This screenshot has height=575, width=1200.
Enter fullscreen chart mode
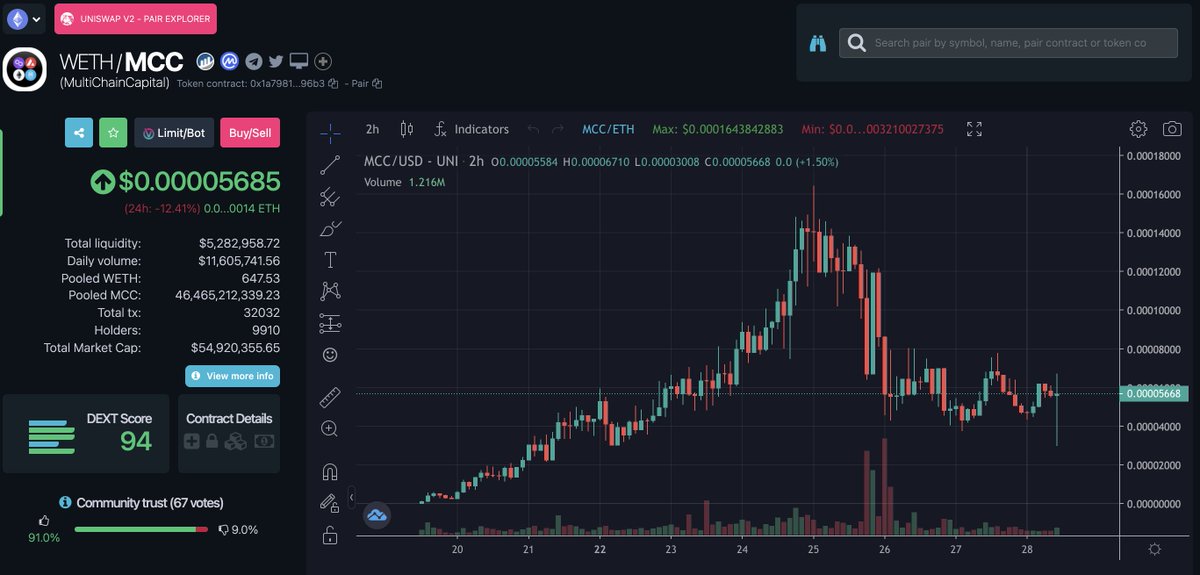(x=974, y=129)
